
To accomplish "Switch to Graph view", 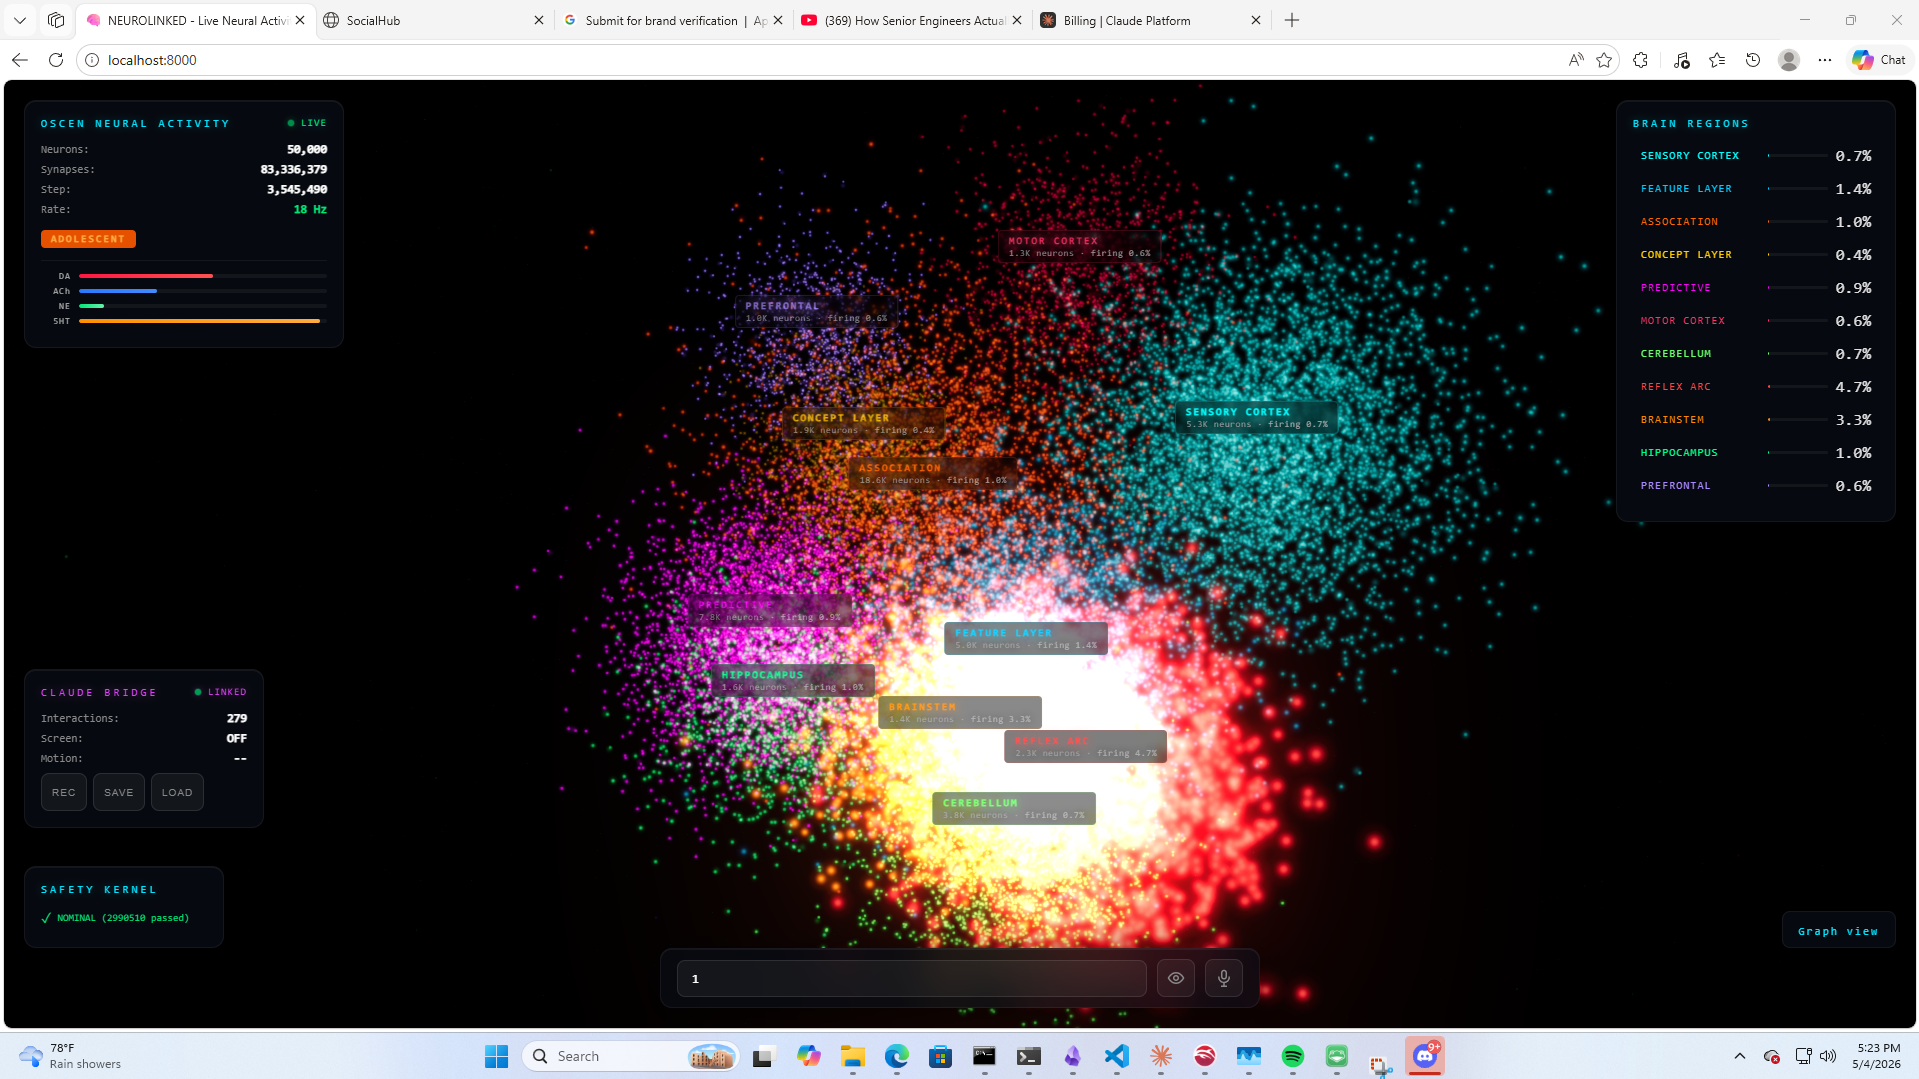I will [x=1838, y=931].
